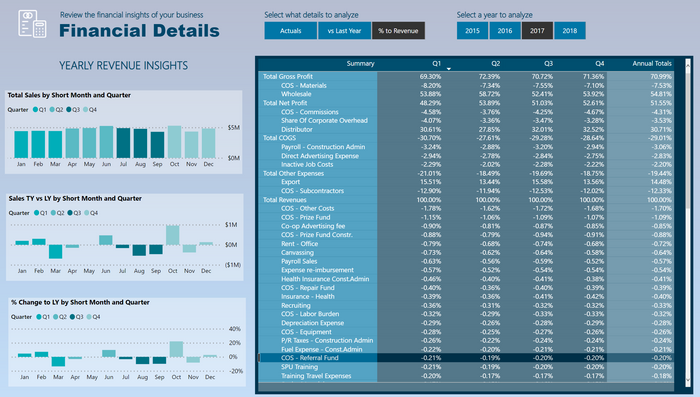Click the Oct bar in % Change to LY chart
This screenshot has width=700, height=397.
176,349
